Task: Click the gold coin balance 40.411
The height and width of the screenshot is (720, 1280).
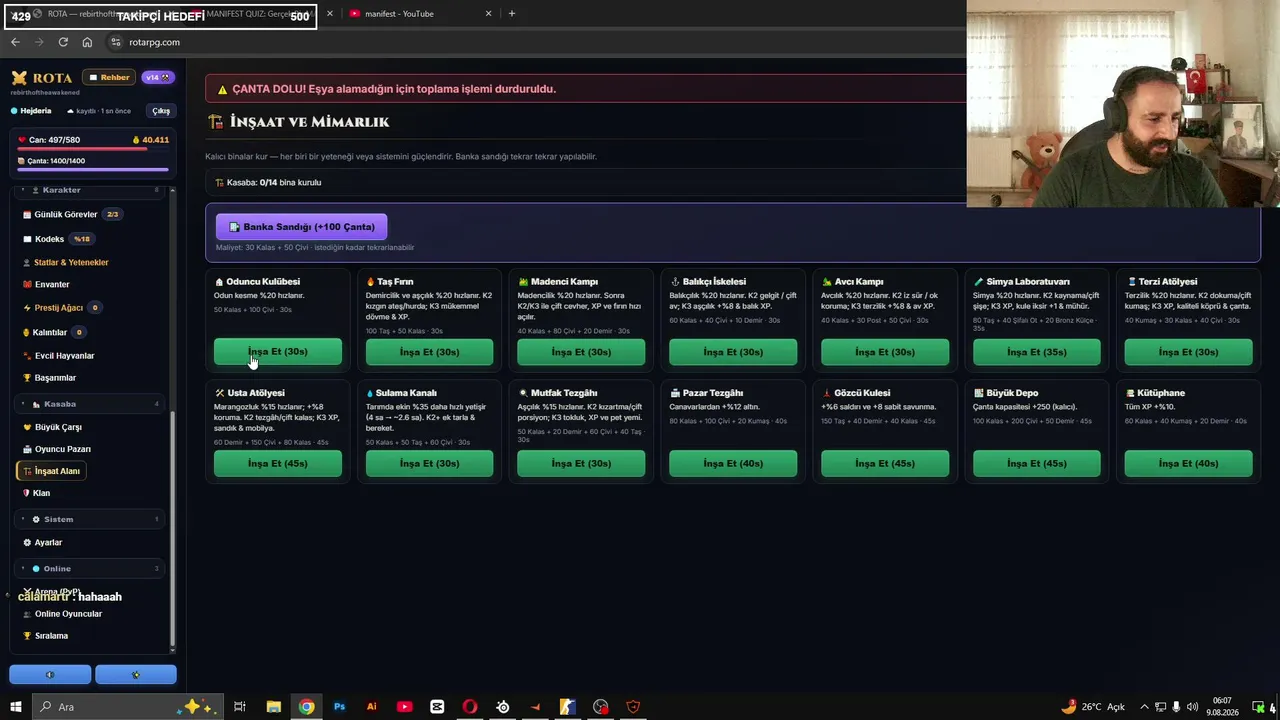Action: (x=151, y=140)
